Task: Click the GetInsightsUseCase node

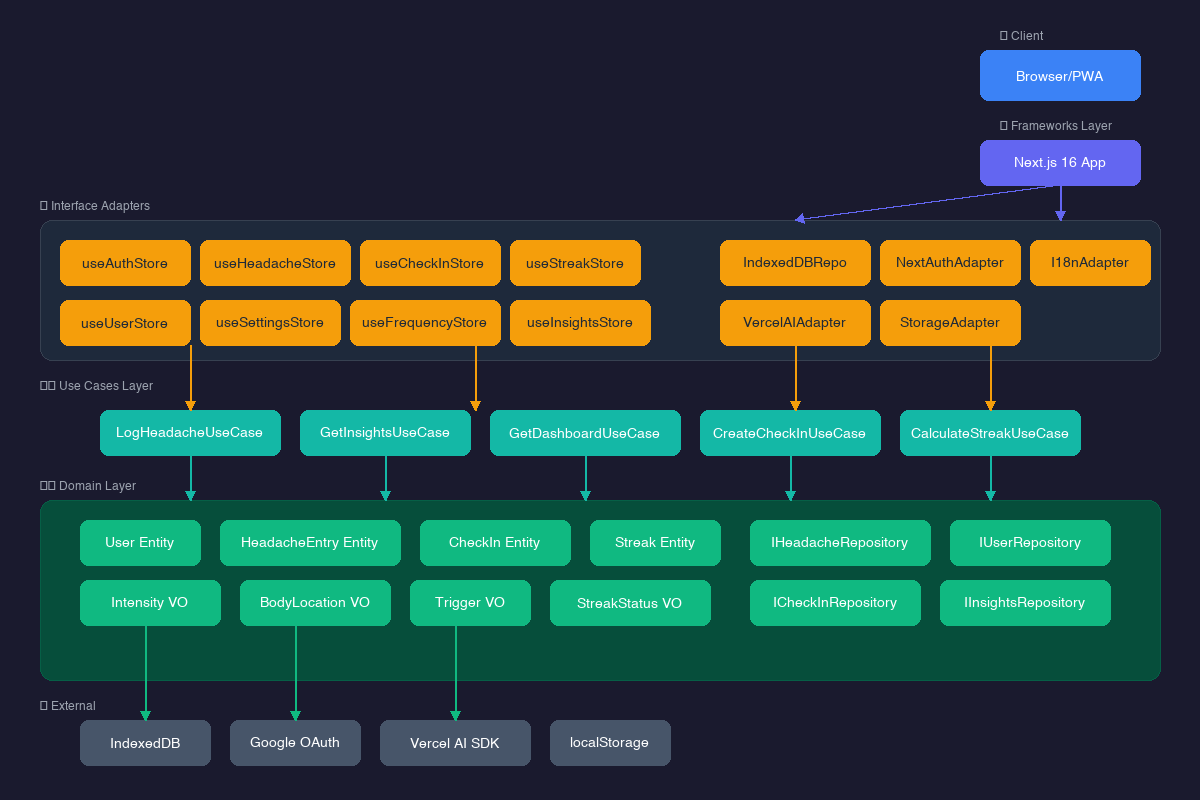Action: 385,433
